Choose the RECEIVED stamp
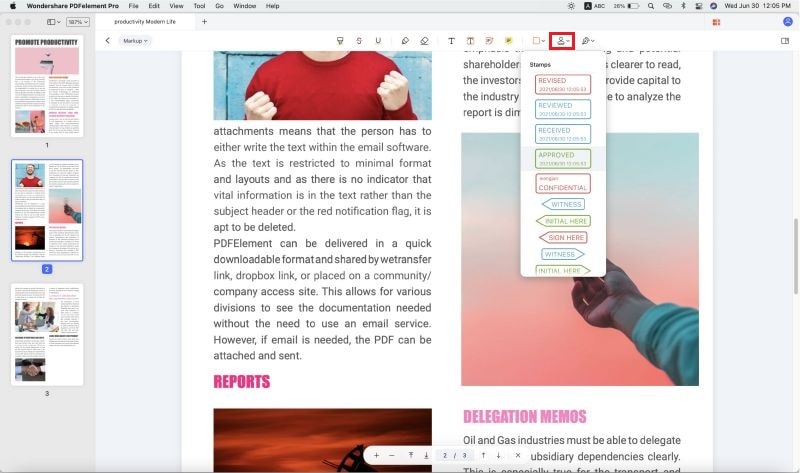Image resolution: width=800 pixels, height=473 pixels. pos(563,134)
